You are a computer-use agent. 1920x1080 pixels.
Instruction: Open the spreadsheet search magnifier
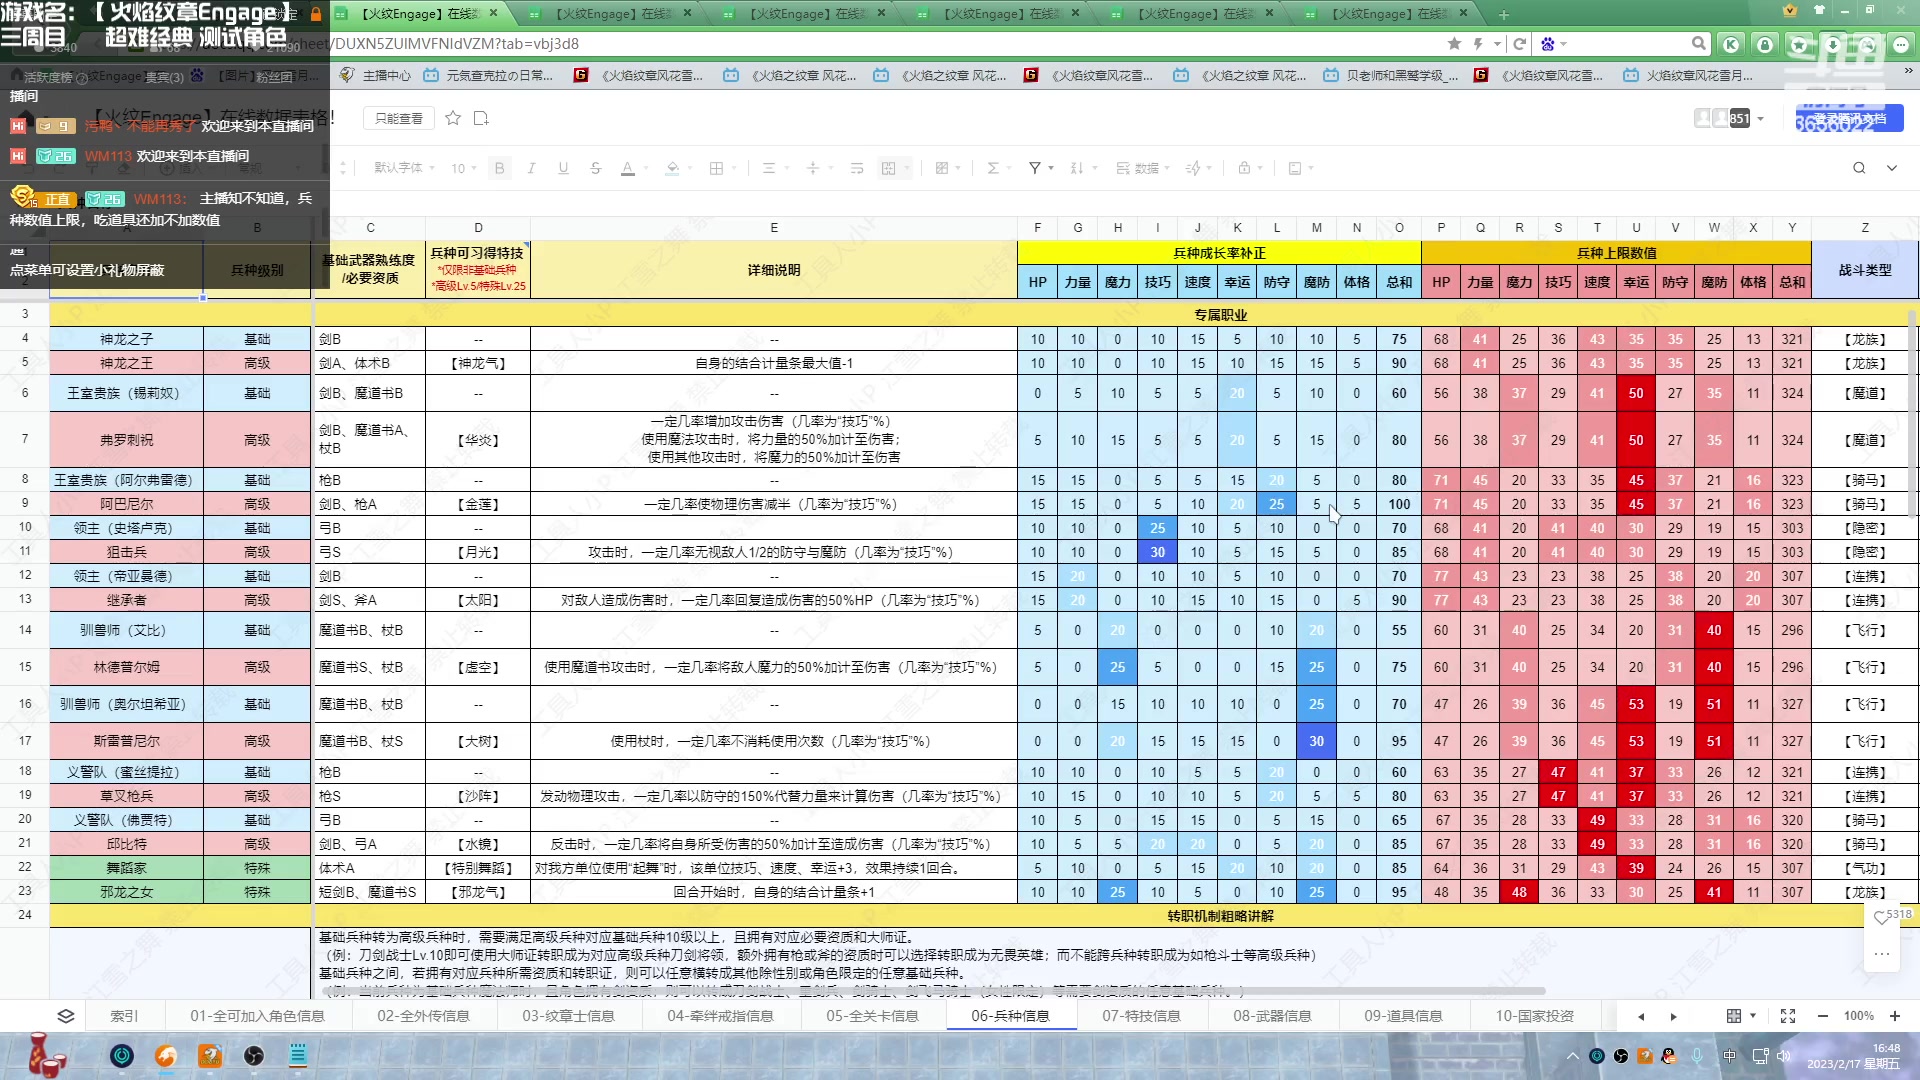pos(1859,168)
